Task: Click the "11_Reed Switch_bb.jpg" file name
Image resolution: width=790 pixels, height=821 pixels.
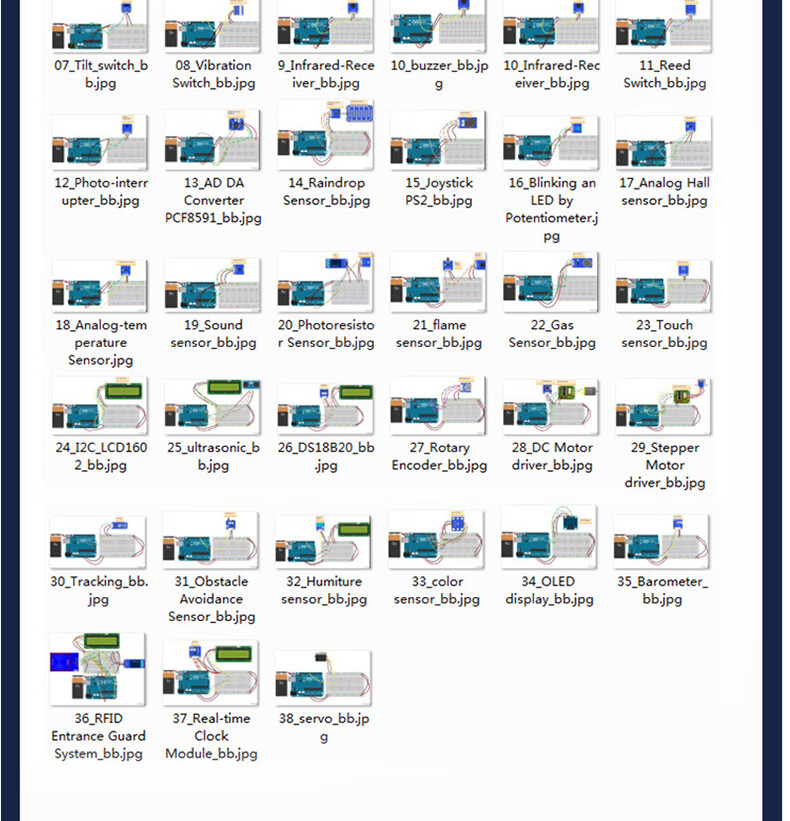Action: click(665, 74)
